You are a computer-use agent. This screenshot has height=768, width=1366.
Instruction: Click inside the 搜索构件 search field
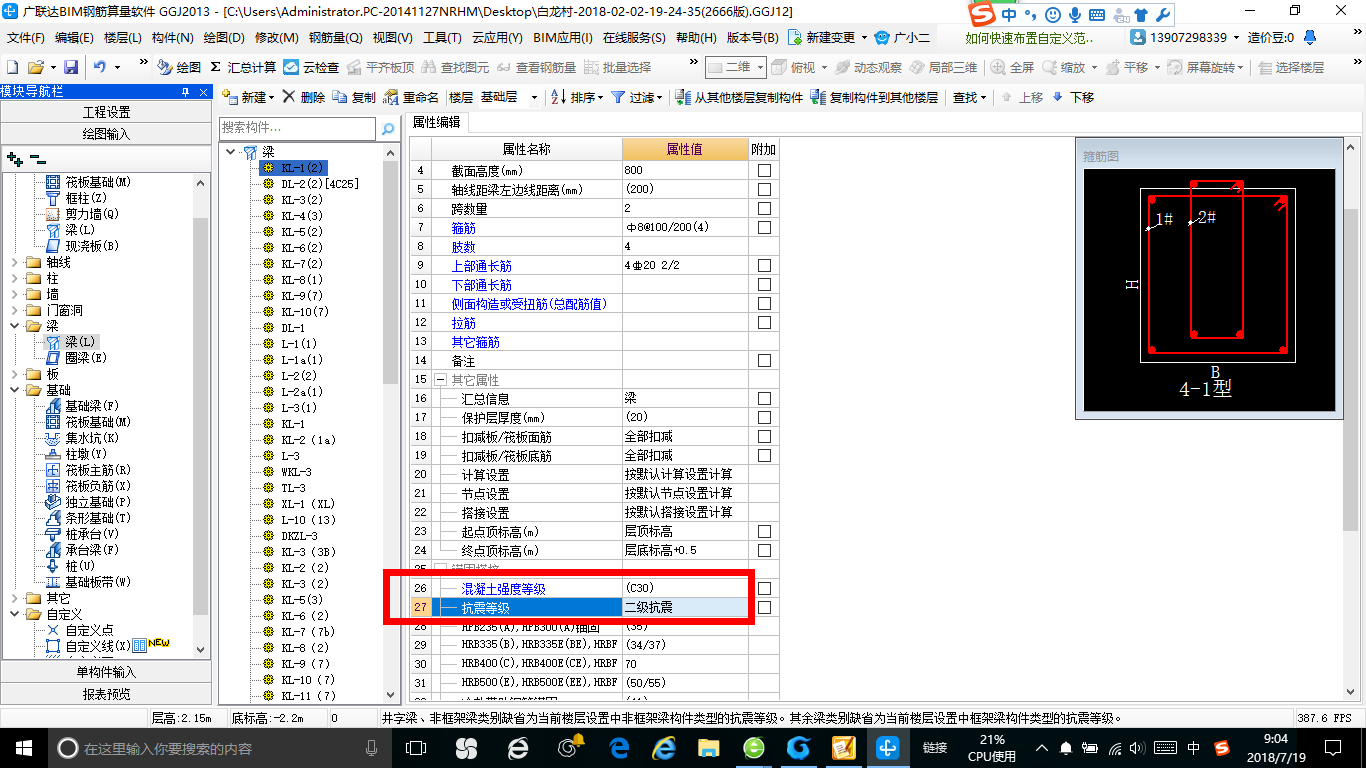point(298,129)
